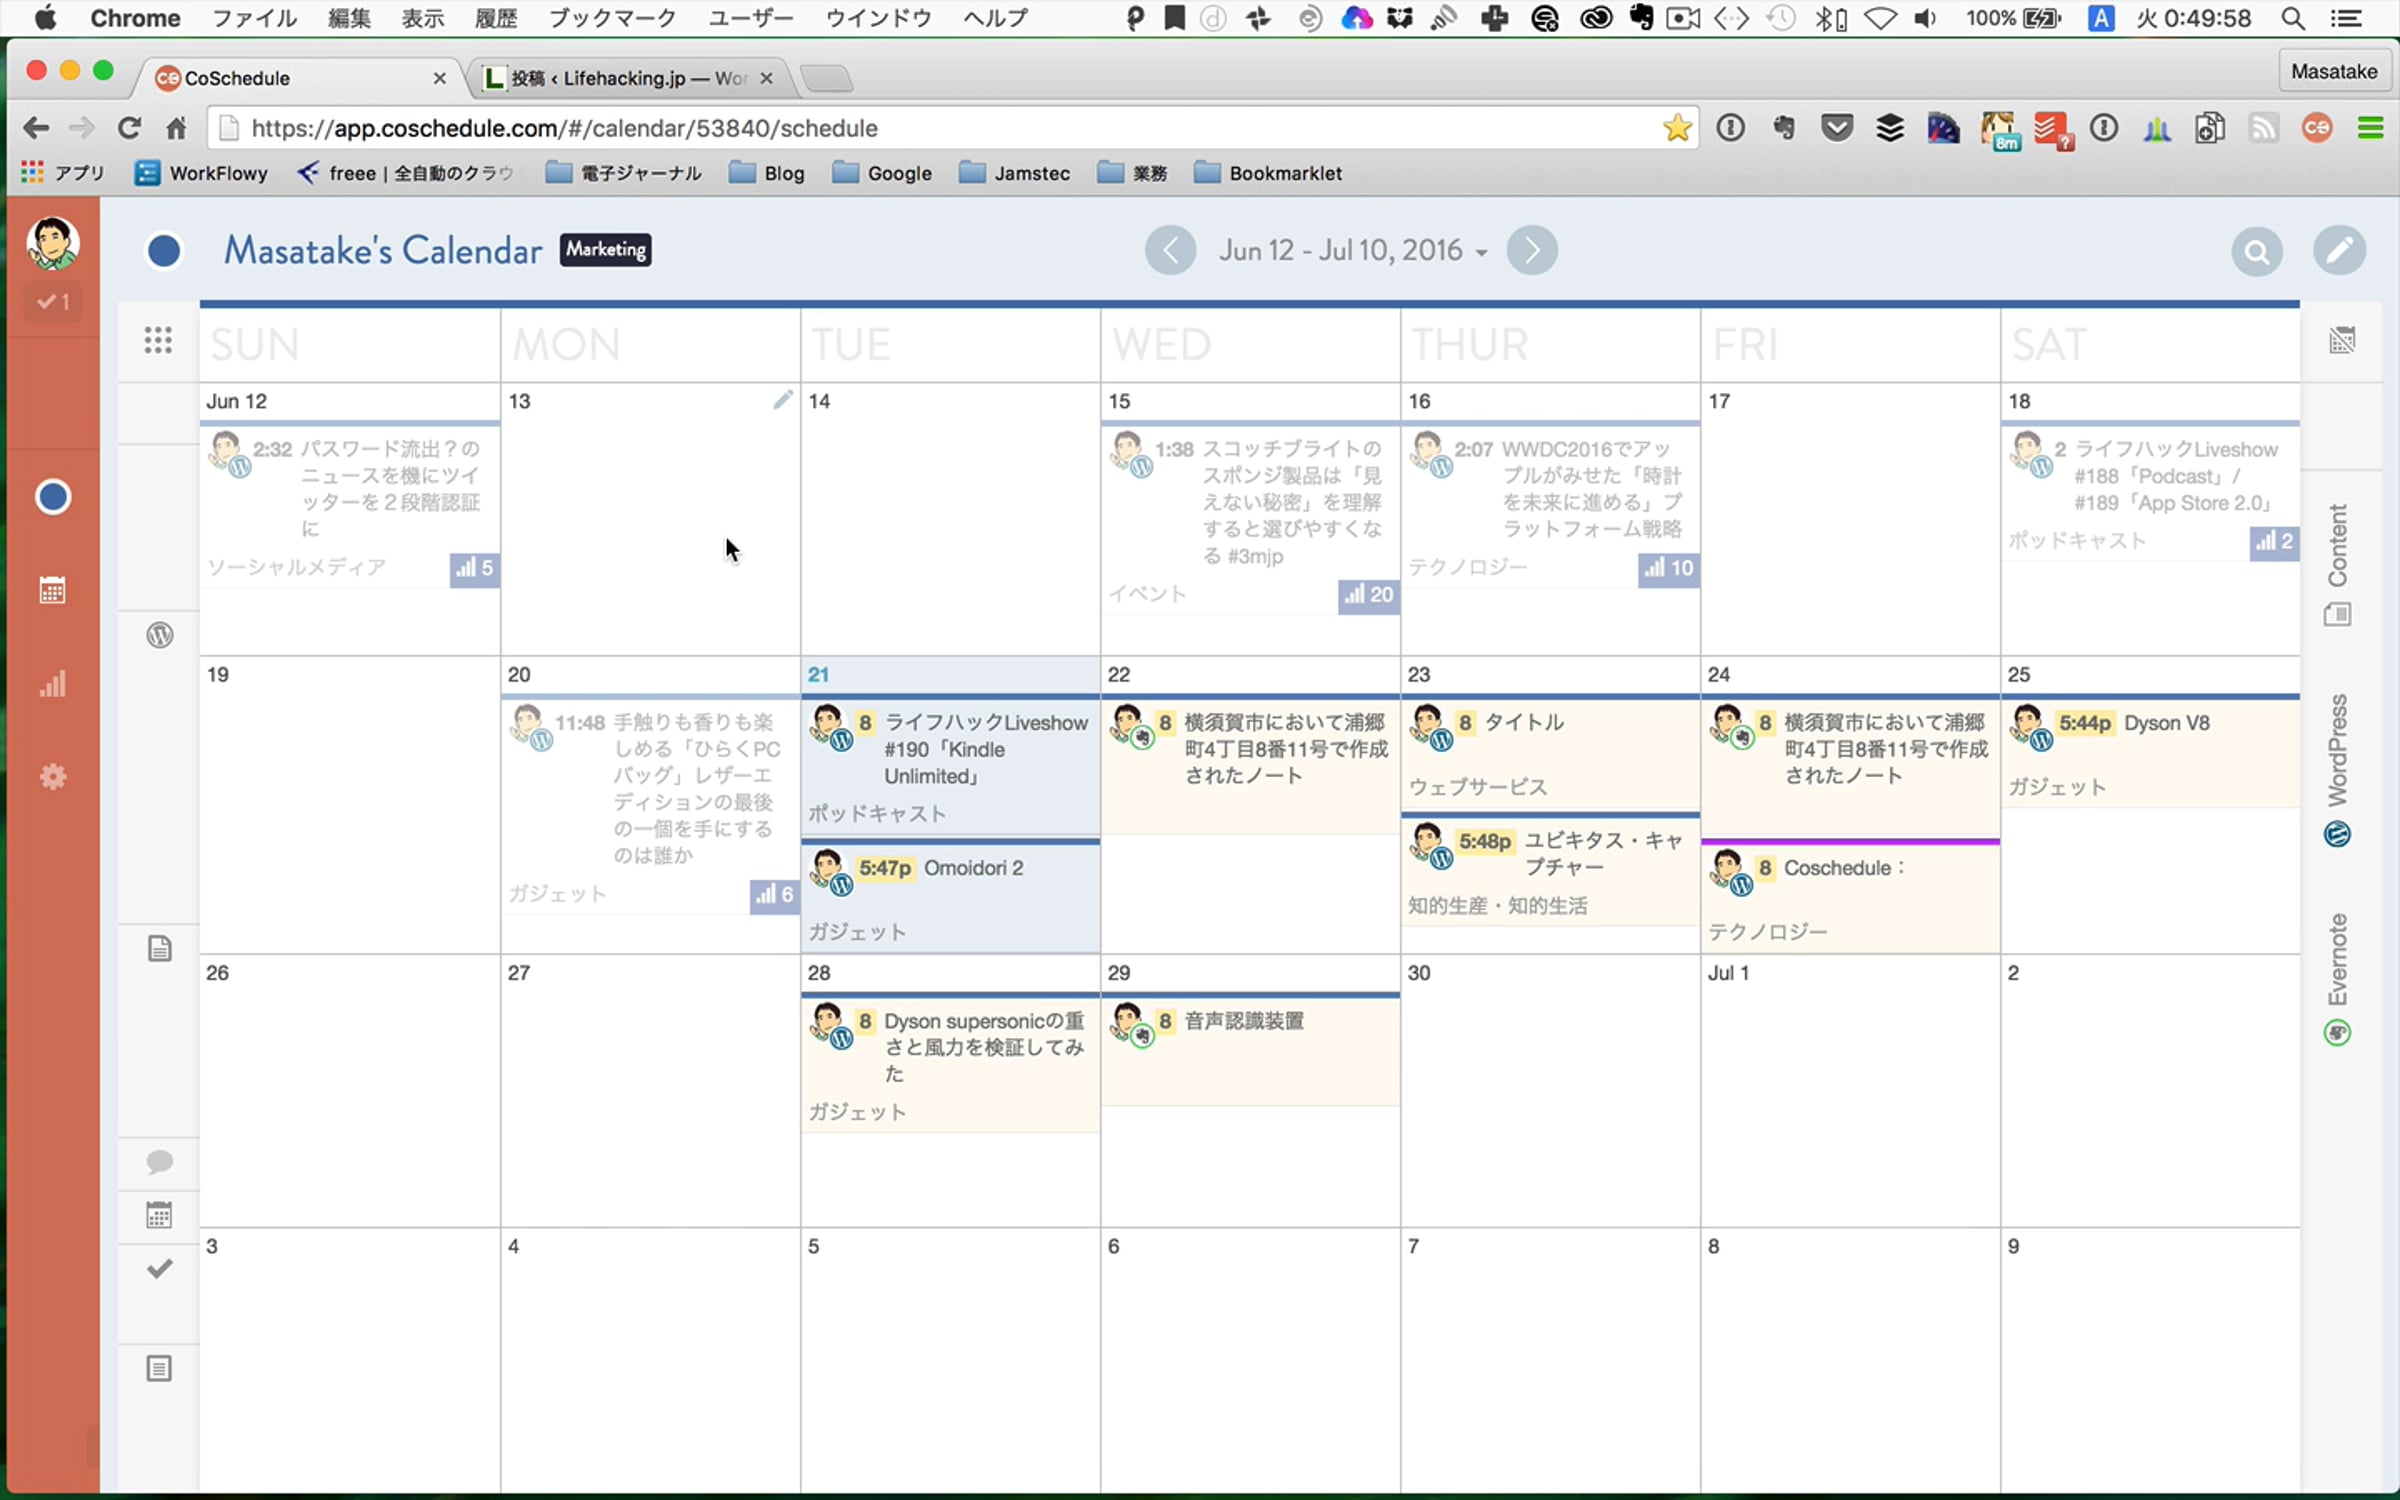
Task: Open the ファイル menu in menu bar
Action: [254, 18]
